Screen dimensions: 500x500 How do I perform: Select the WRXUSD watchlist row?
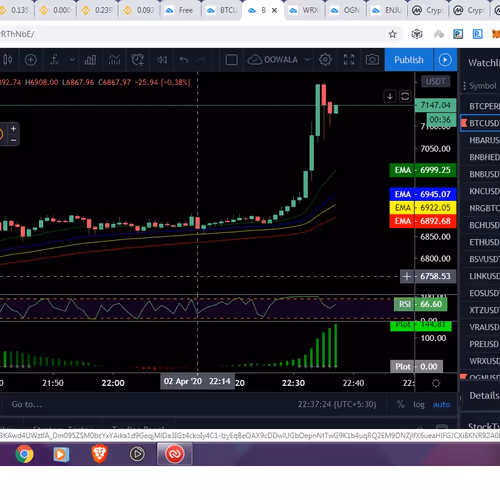click(x=481, y=361)
